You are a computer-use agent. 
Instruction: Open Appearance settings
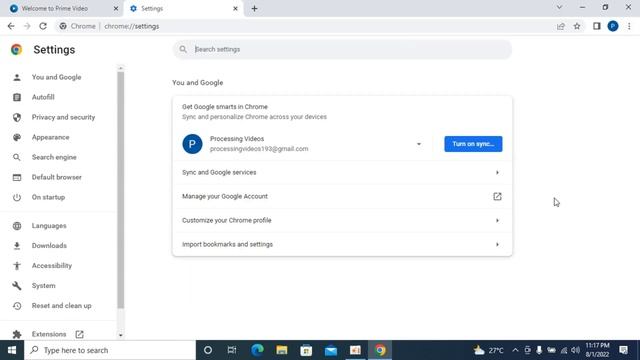(51, 137)
